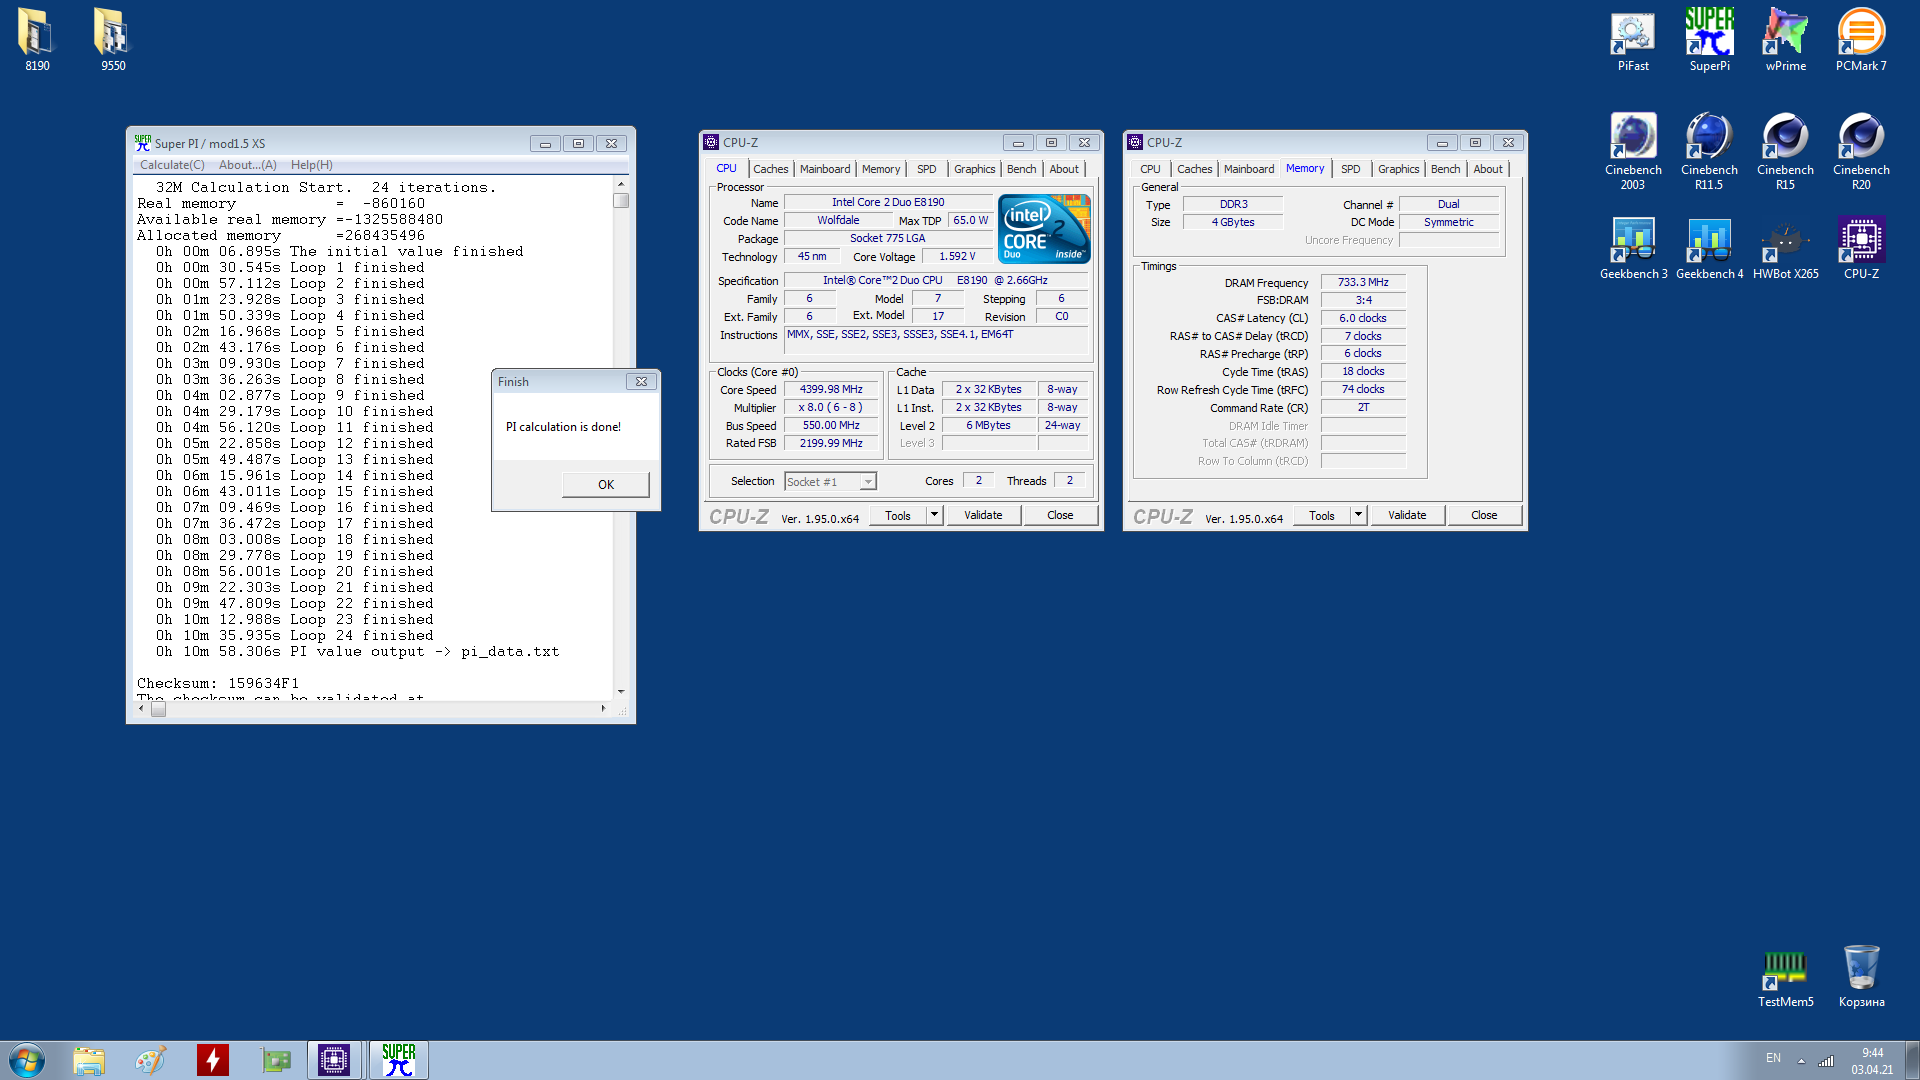The height and width of the screenshot is (1080, 1920).
Task: Click the Intel Core 2 Duo logo image
Action: 1044,229
